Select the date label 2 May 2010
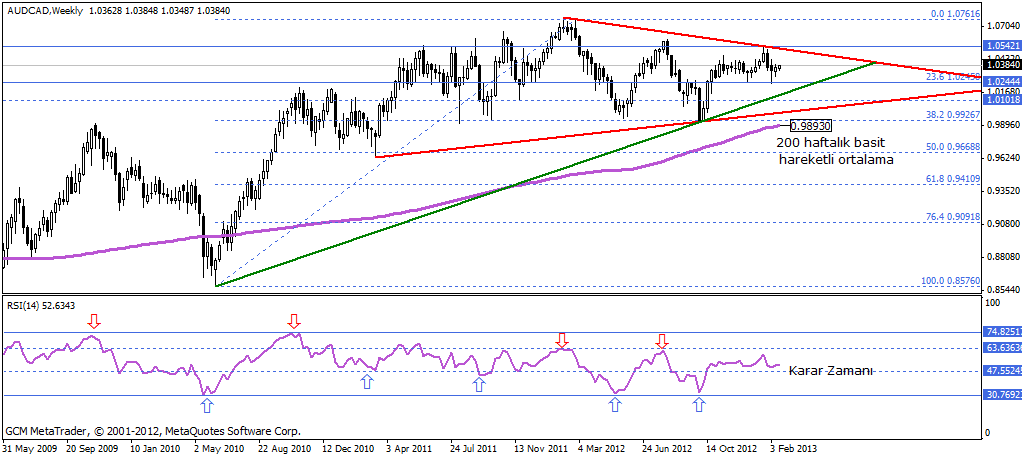Image resolution: width=1022 pixels, height=456 pixels. pos(220,449)
